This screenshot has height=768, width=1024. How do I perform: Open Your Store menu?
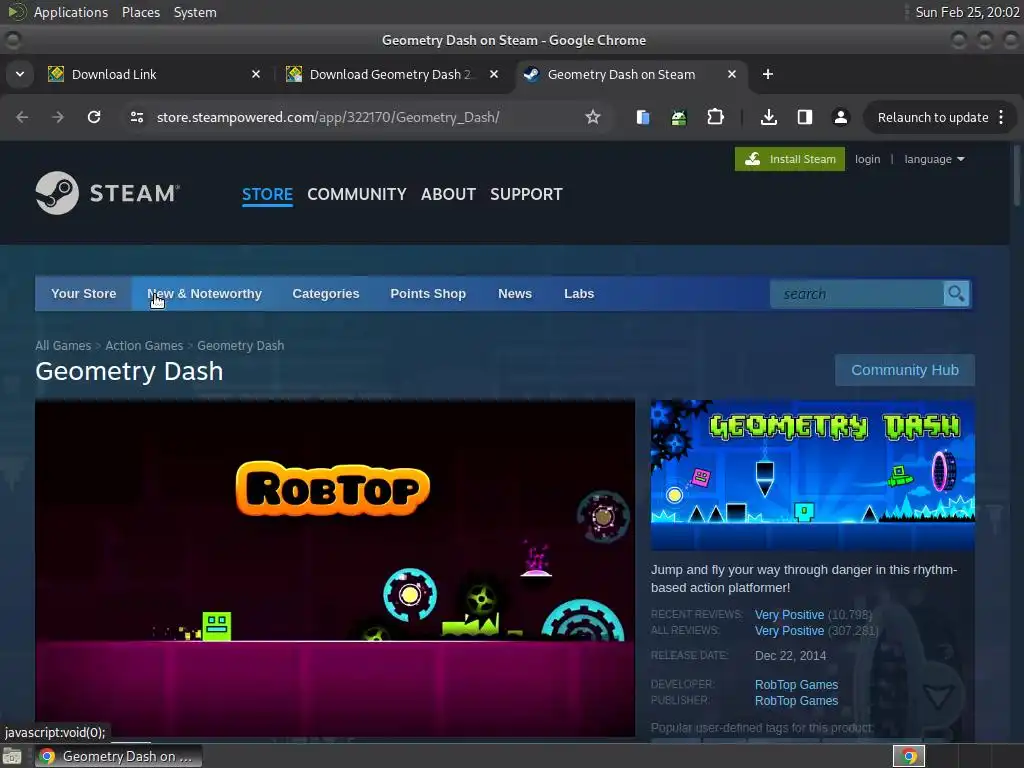pyautogui.click(x=84, y=294)
